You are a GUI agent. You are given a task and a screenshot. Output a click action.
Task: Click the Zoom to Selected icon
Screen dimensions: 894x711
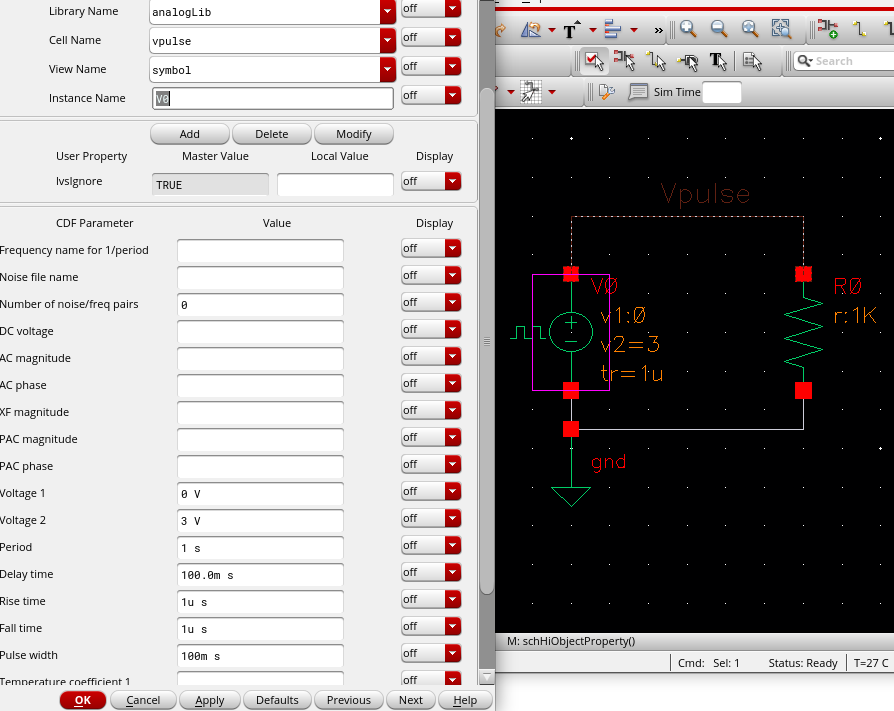click(781, 29)
